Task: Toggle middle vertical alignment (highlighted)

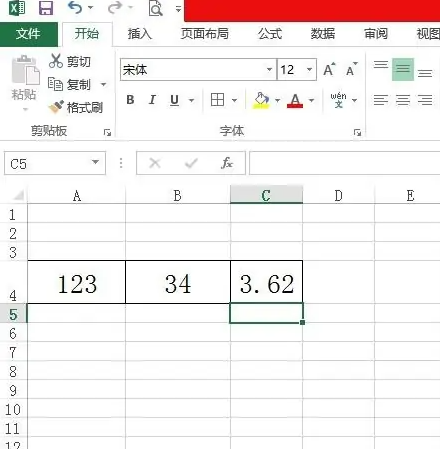Action: pyautogui.click(x=403, y=69)
